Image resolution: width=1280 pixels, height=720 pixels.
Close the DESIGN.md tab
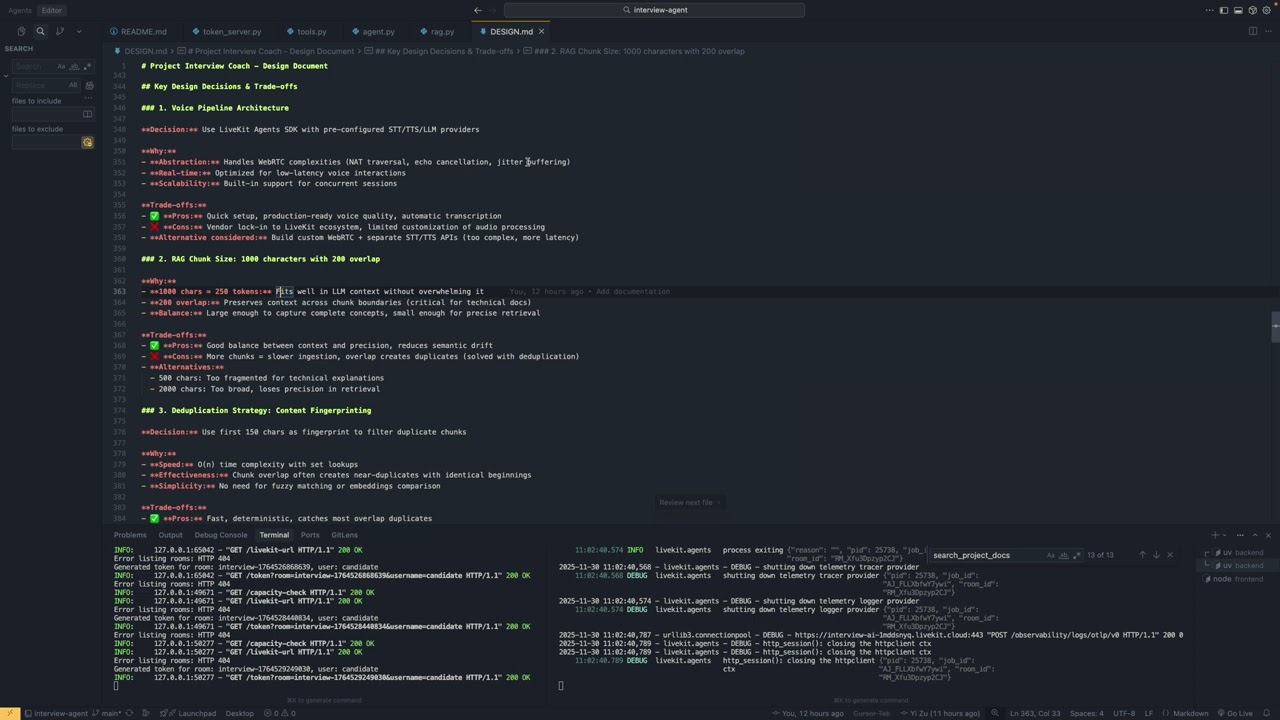point(541,31)
